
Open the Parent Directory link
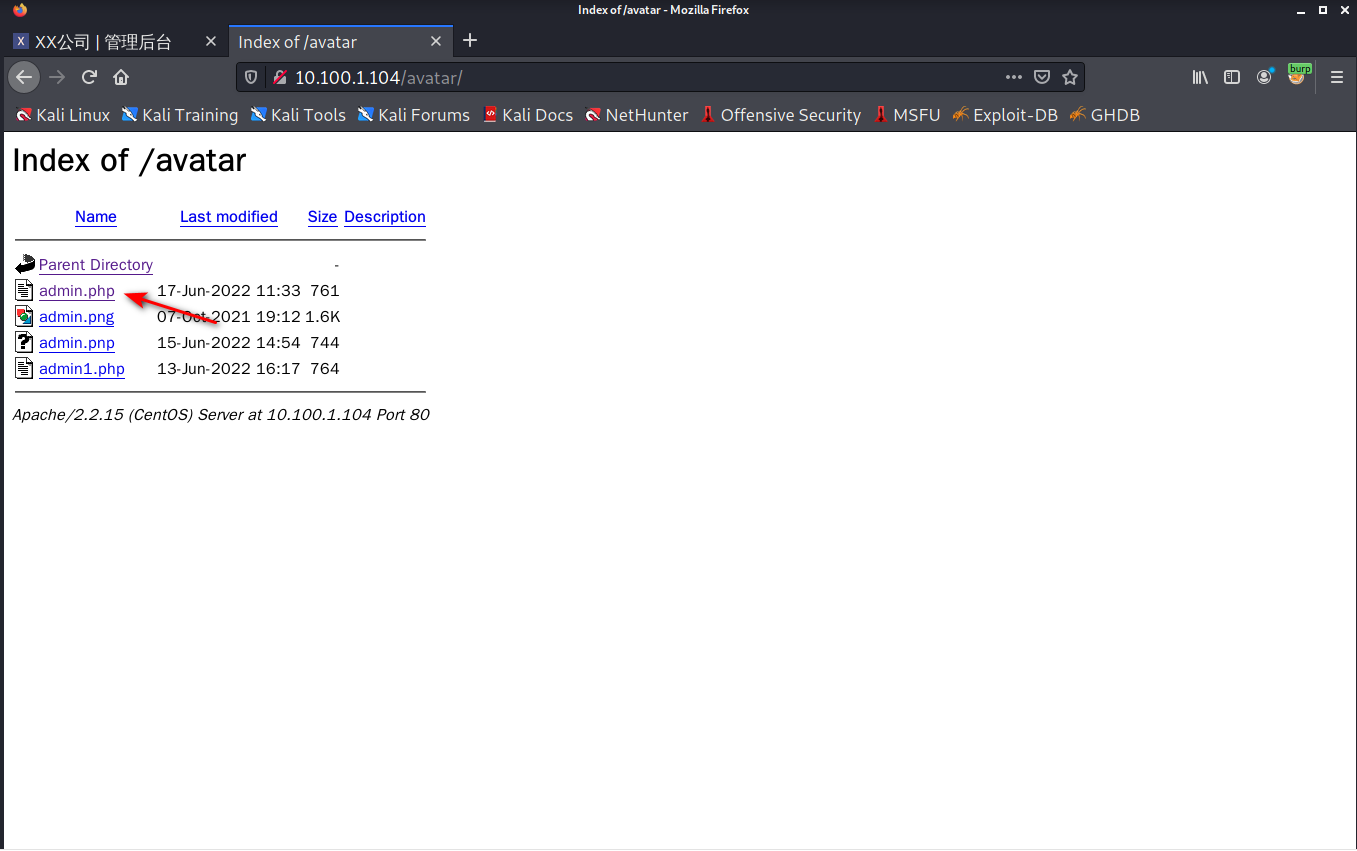point(96,265)
